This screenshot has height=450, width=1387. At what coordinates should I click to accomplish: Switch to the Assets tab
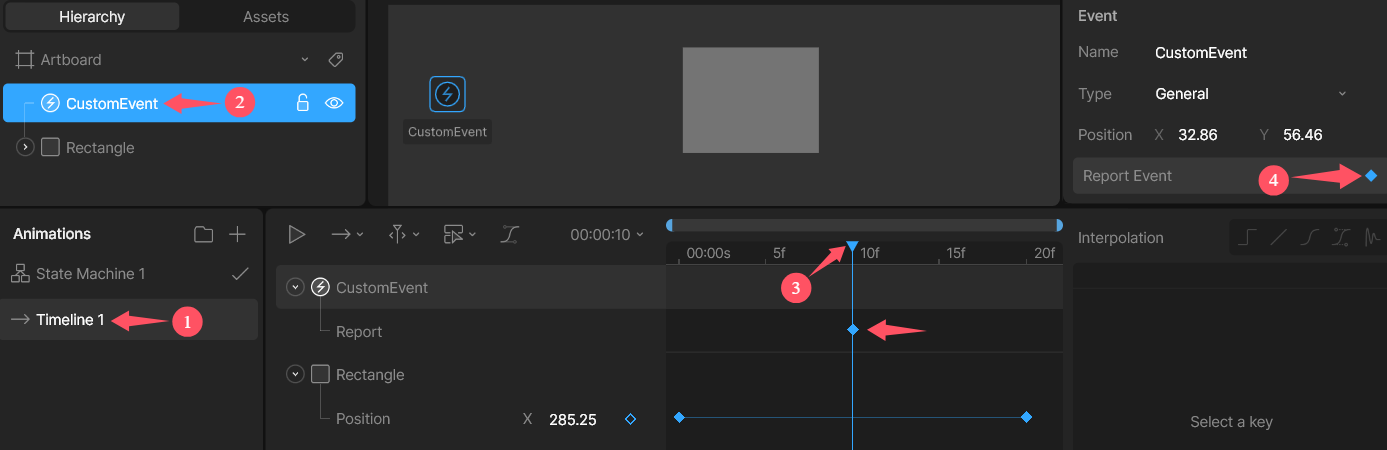point(266,17)
